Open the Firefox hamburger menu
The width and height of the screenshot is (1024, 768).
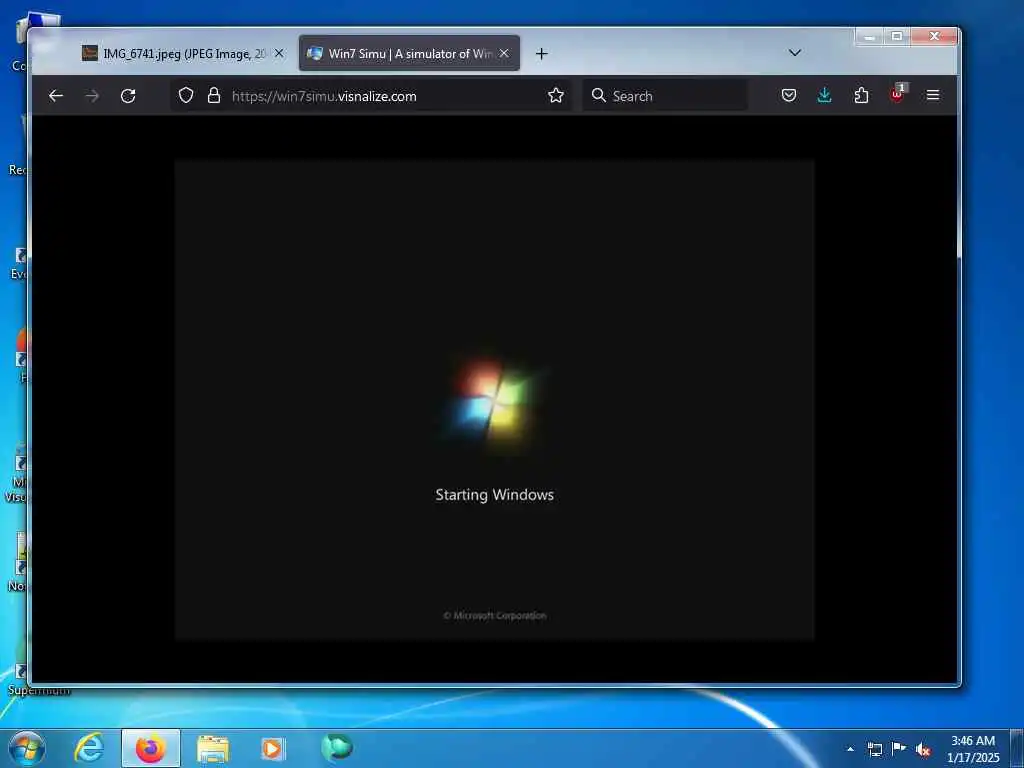click(x=933, y=95)
